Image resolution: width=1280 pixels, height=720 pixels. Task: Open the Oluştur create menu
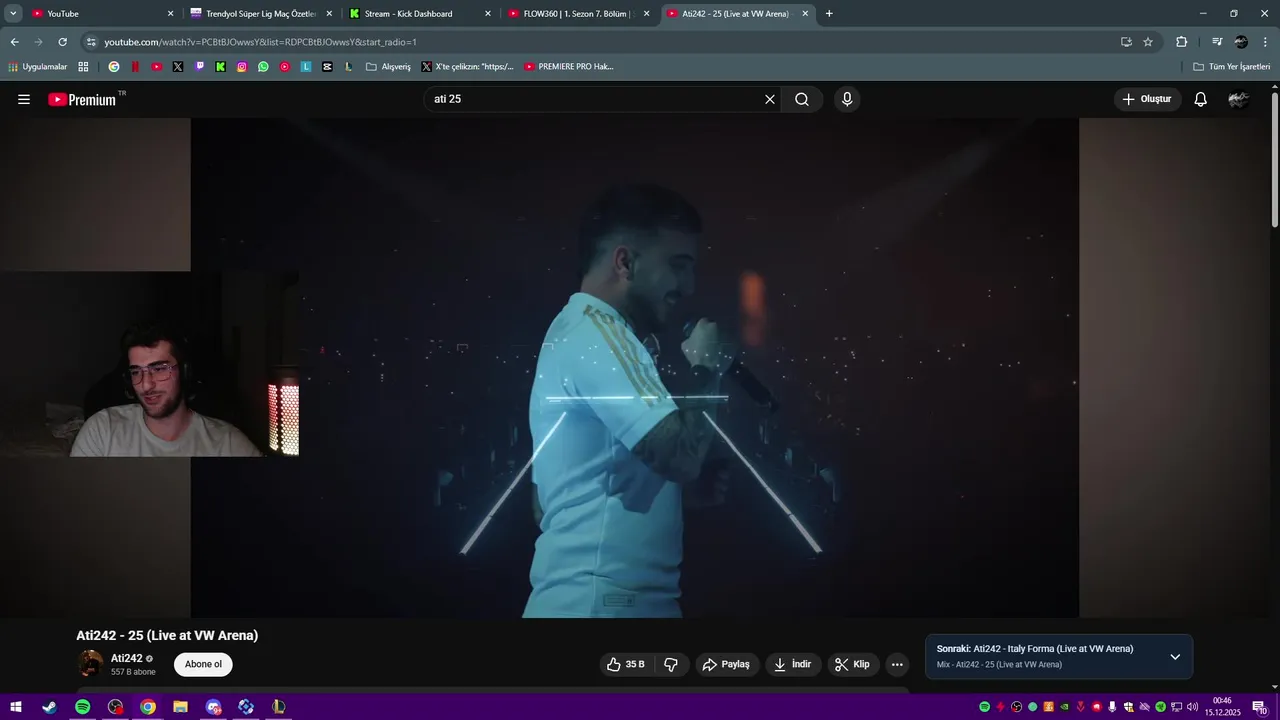tap(1147, 99)
